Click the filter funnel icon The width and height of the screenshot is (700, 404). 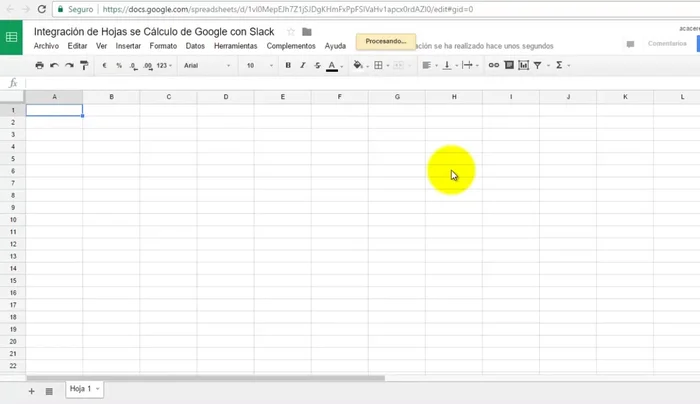click(x=538, y=65)
